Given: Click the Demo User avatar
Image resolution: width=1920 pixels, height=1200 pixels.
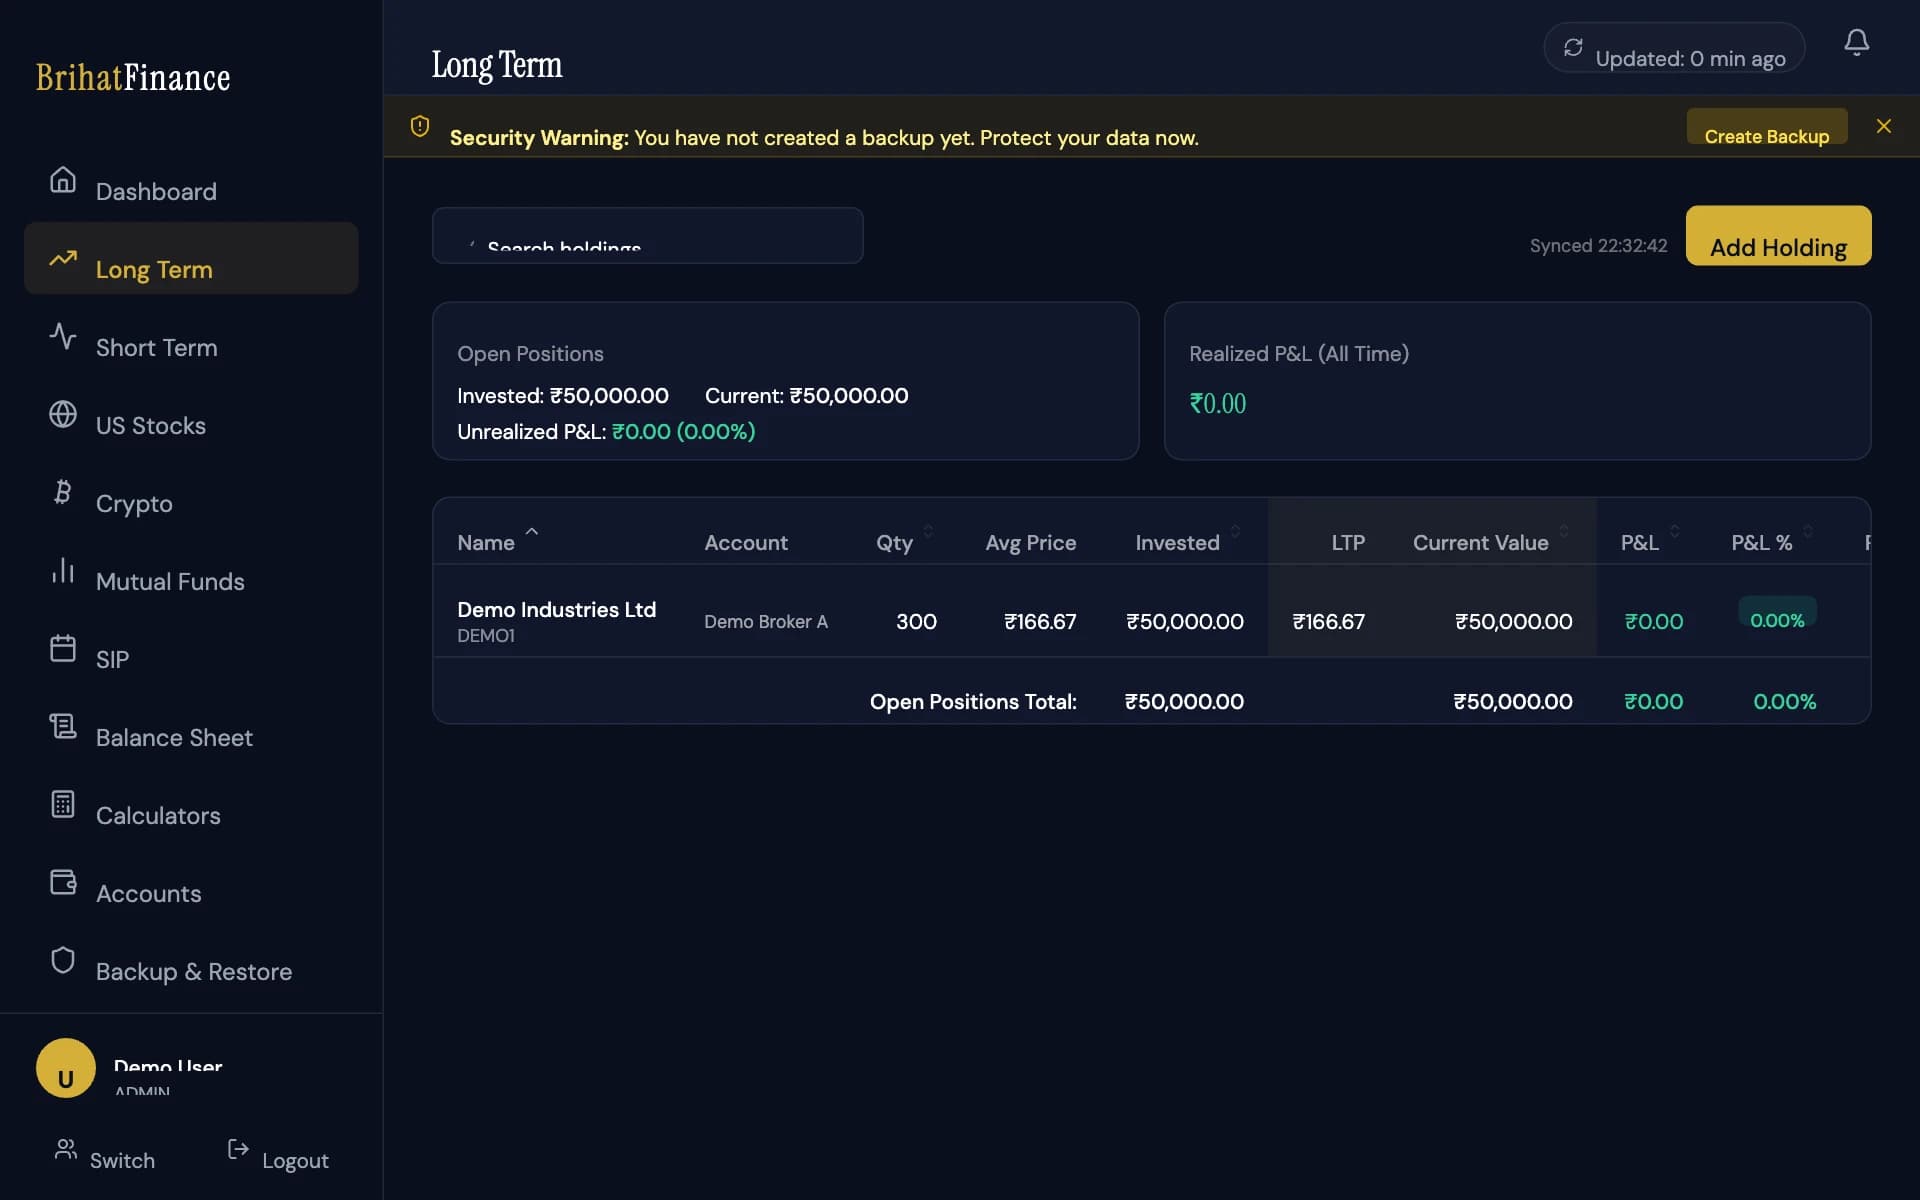Looking at the screenshot, I should 66,1068.
